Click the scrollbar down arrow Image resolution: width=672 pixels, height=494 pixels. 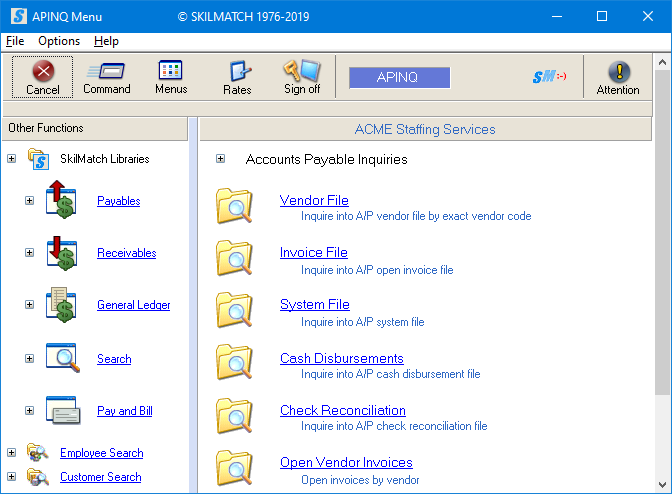[x=662, y=485]
